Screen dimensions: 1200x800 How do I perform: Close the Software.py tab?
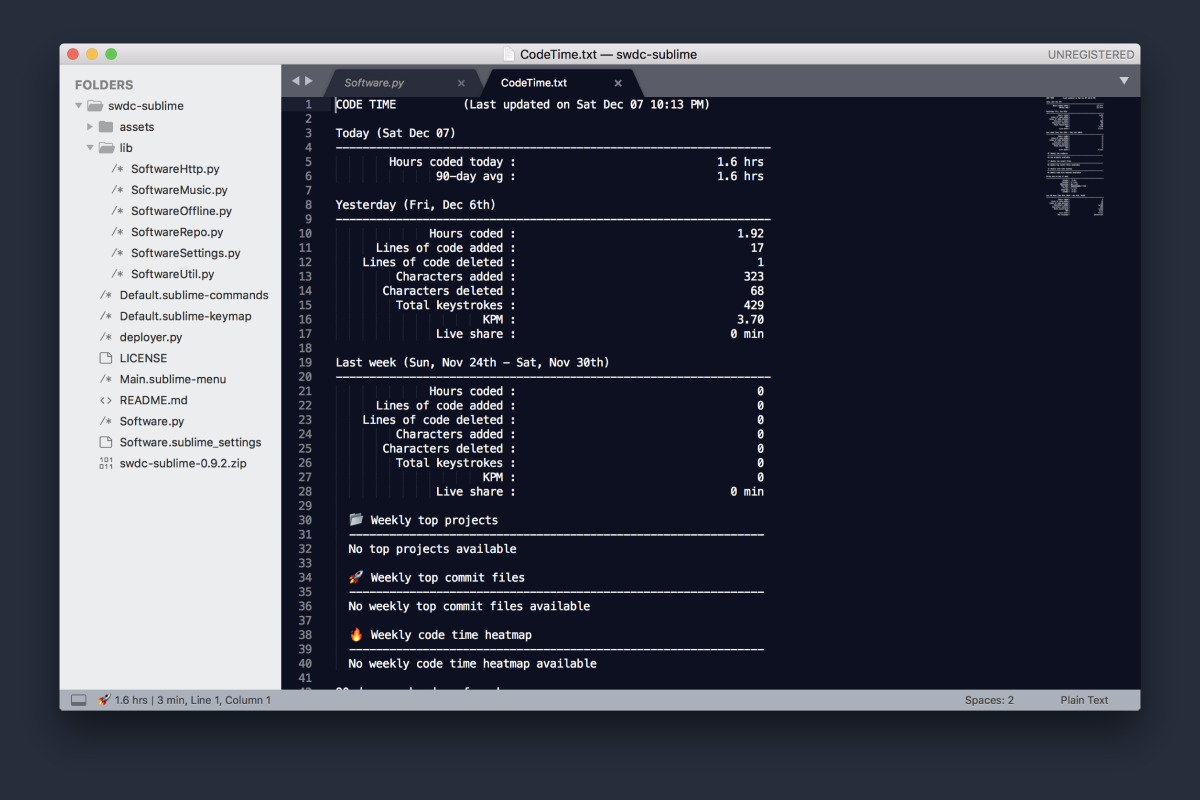(x=461, y=81)
